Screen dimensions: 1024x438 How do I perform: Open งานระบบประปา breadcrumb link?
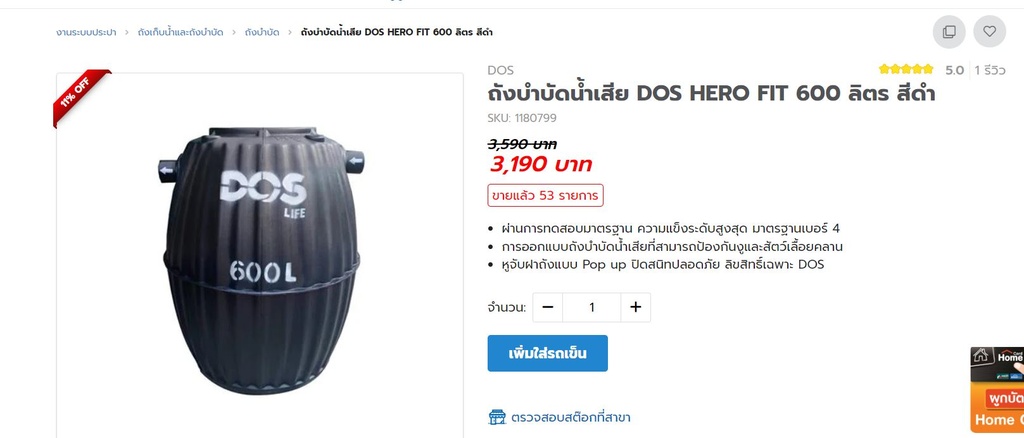point(86,32)
